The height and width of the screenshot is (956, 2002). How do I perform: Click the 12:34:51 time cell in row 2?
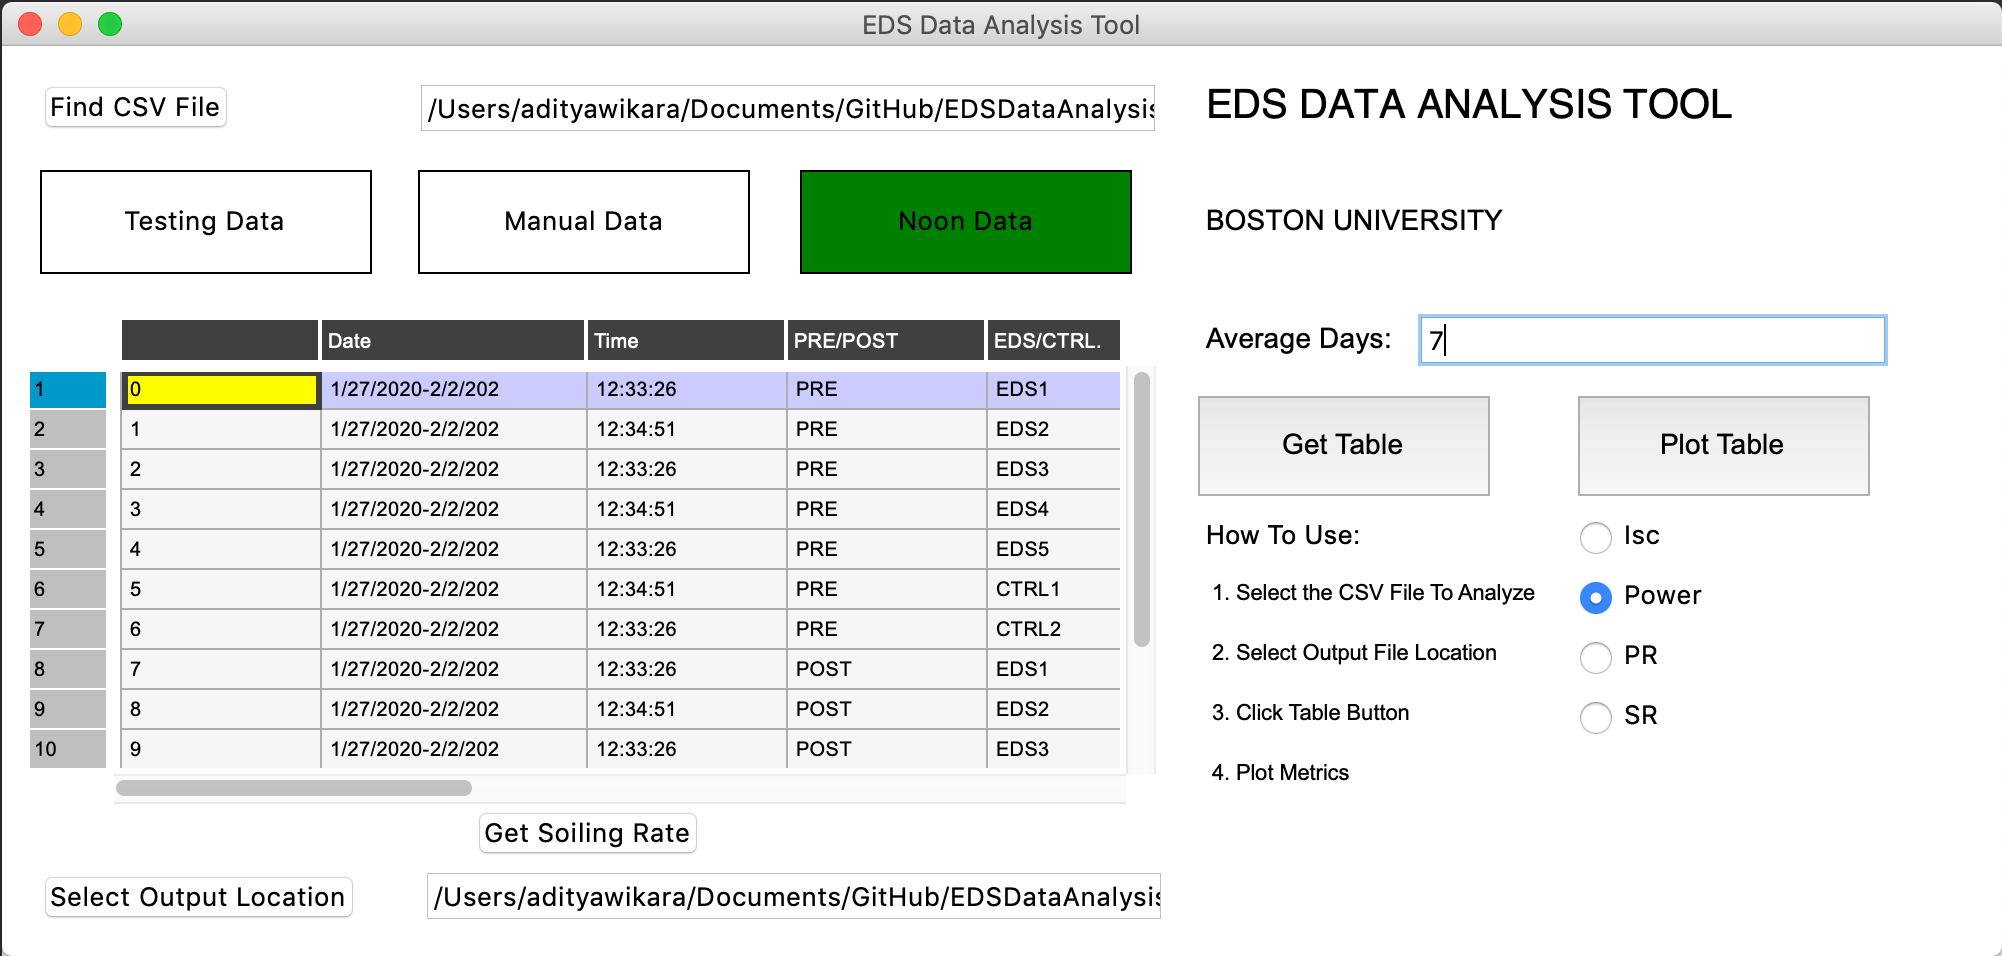point(686,429)
